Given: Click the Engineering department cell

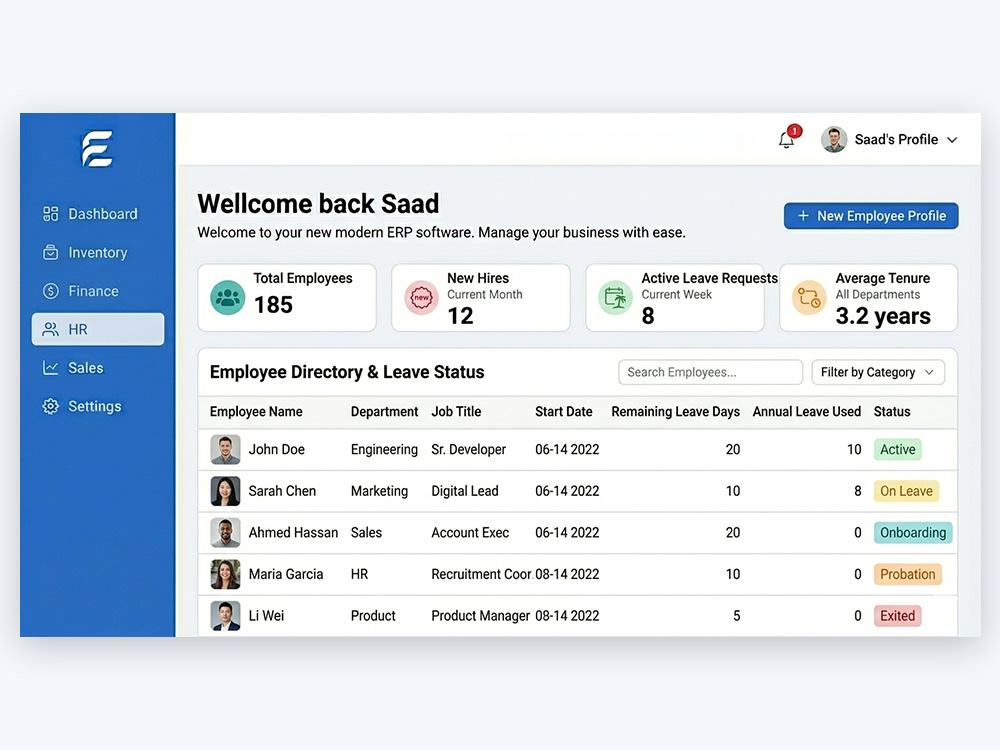Looking at the screenshot, I should coord(385,450).
